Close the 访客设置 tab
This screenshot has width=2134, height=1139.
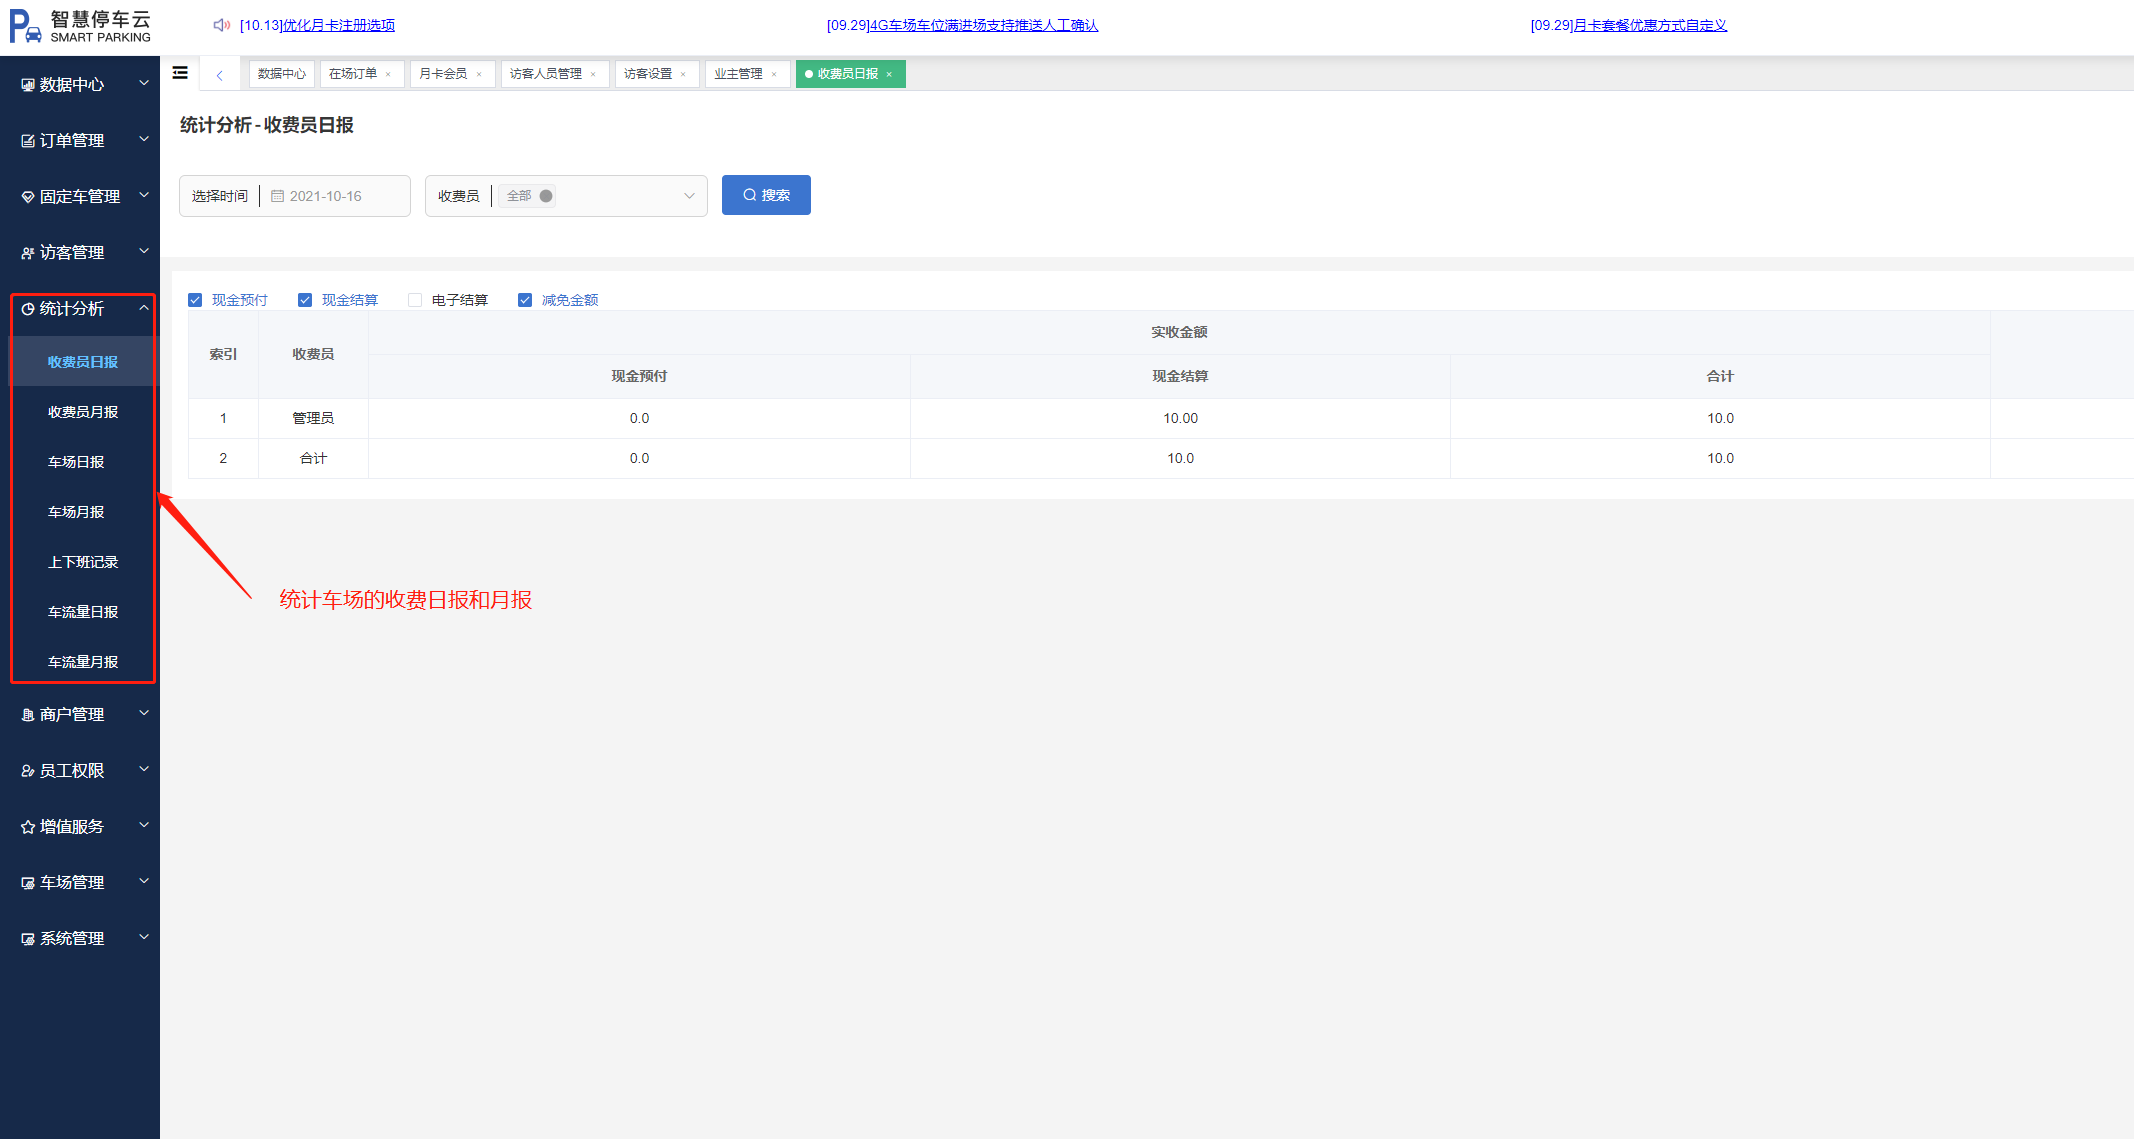point(683,74)
